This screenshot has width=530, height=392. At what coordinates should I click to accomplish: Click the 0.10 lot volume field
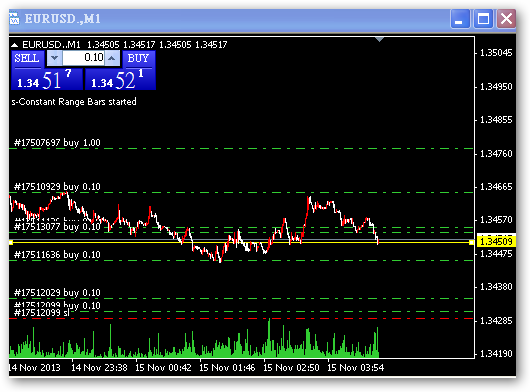point(83,58)
